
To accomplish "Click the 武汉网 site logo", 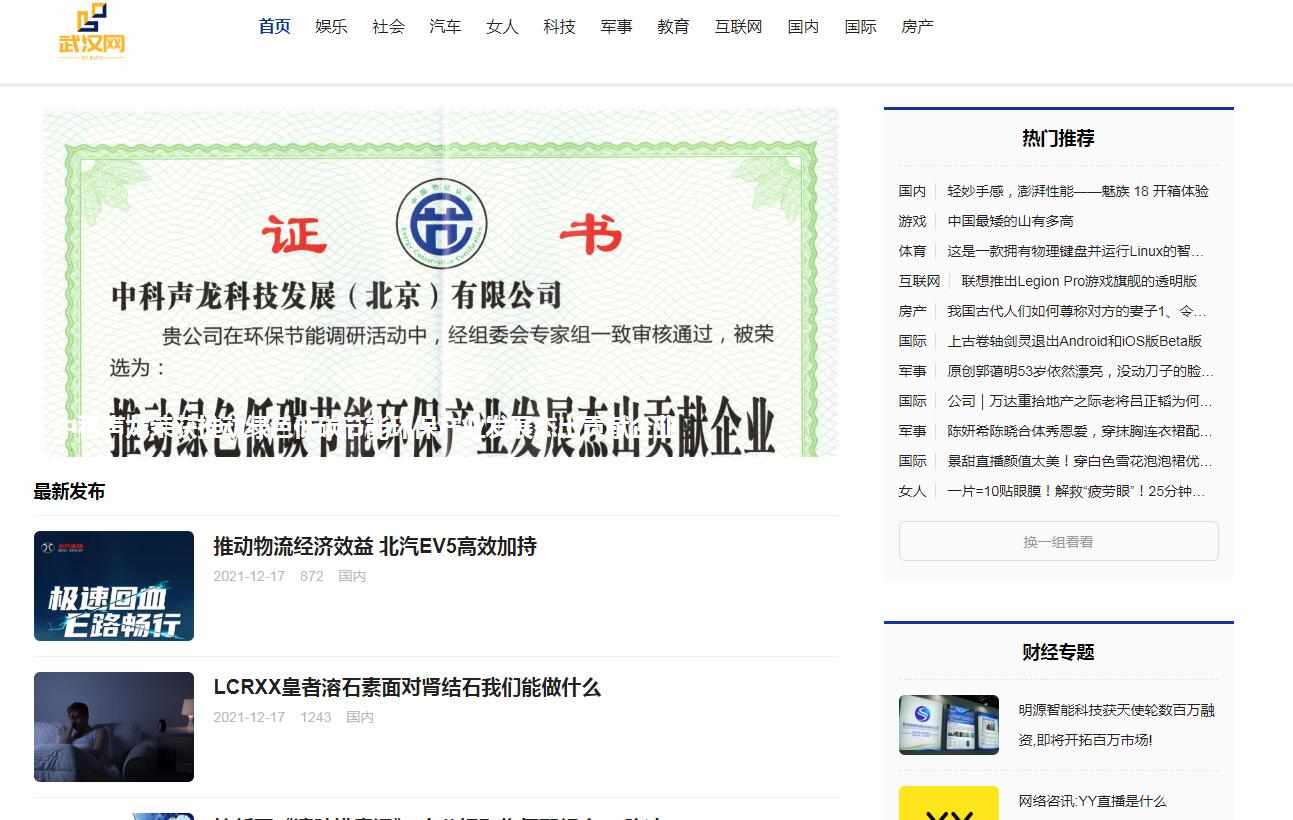I will tap(92, 32).
